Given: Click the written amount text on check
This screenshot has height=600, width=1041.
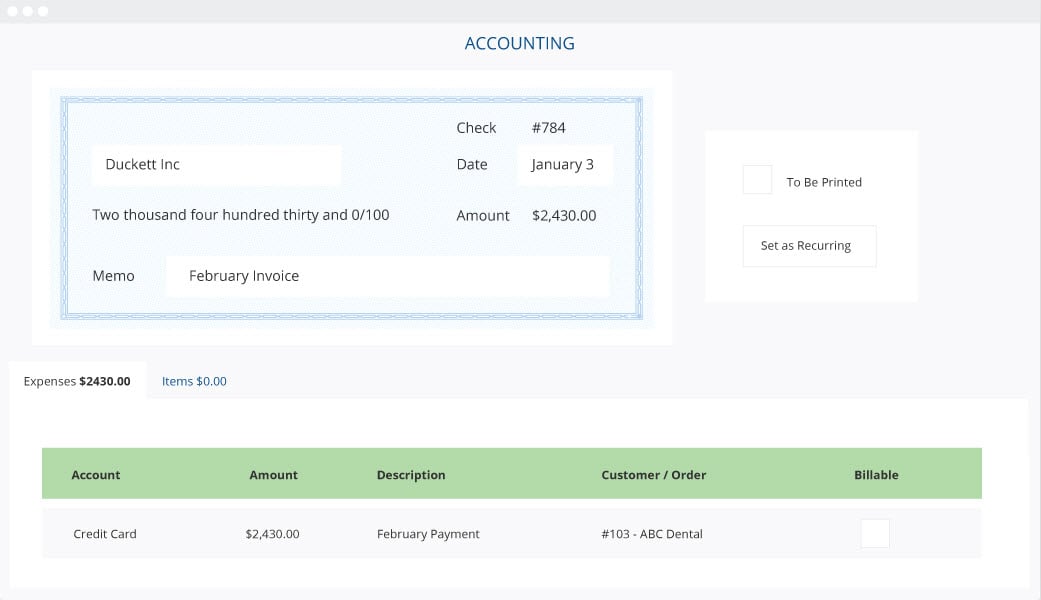Looking at the screenshot, I should [x=241, y=215].
